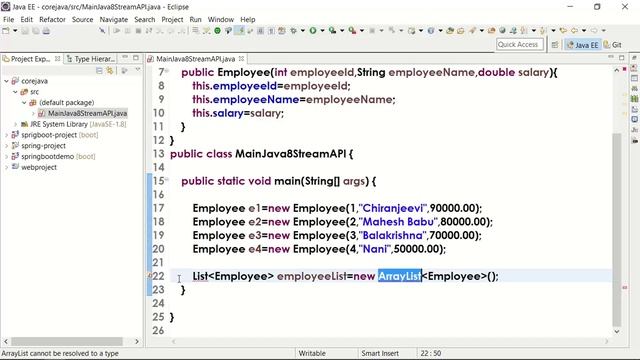Open the Run menu

click(x=196, y=19)
